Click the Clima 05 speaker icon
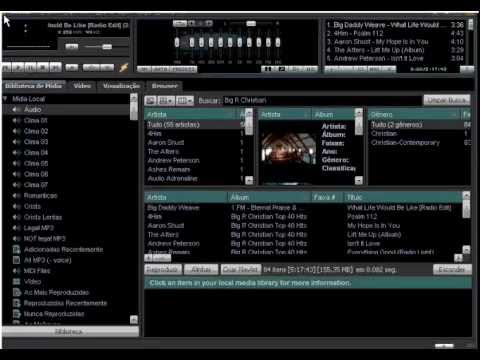The height and width of the screenshot is (360, 480). pos(17,163)
